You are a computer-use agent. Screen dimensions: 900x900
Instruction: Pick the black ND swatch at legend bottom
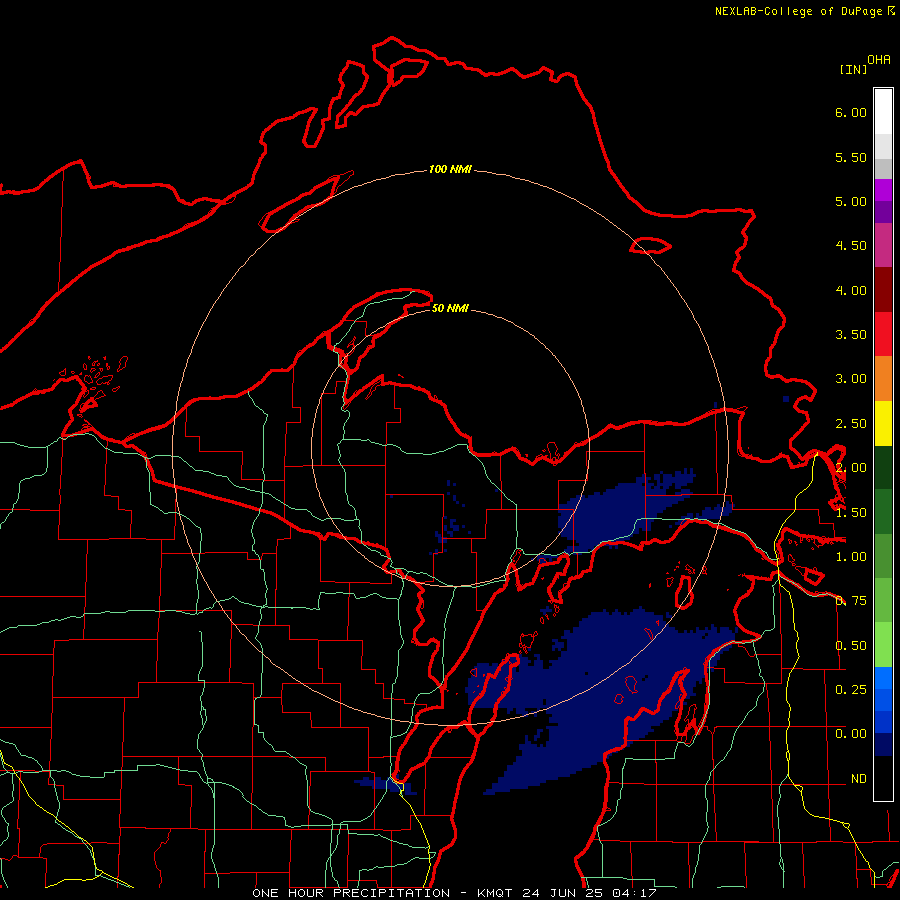pos(883,778)
